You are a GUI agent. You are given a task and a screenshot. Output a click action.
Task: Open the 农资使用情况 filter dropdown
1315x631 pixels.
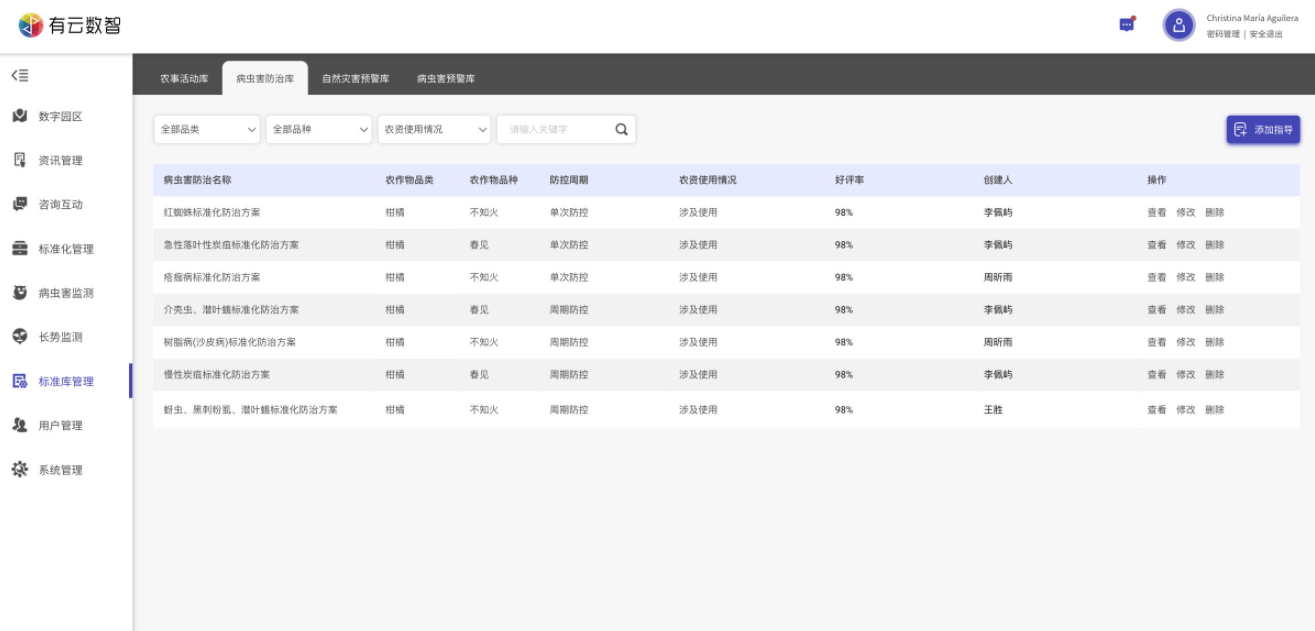click(434, 129)
